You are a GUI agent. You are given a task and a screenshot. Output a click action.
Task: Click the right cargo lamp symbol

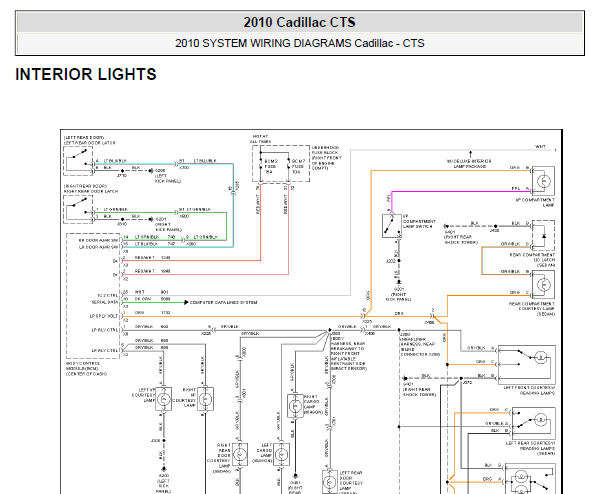(295, 406)
